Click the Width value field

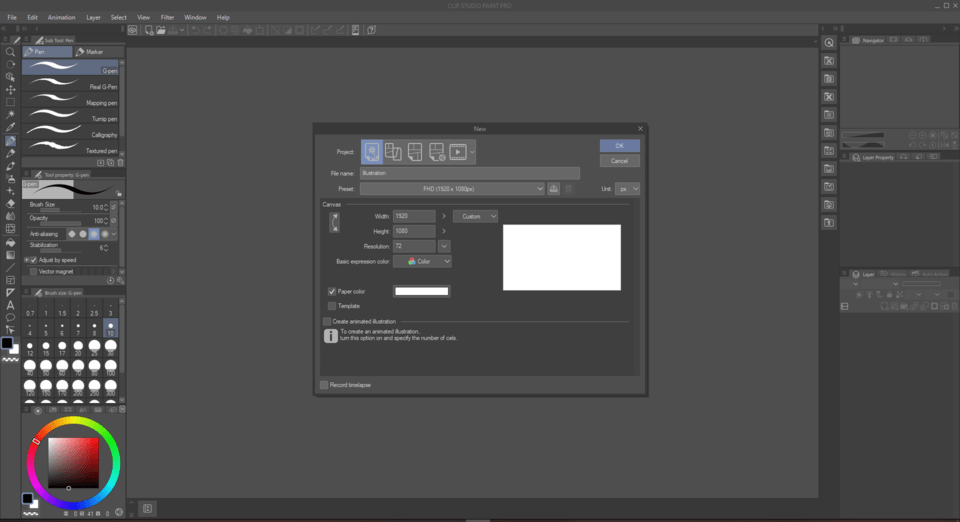(414, 216)
